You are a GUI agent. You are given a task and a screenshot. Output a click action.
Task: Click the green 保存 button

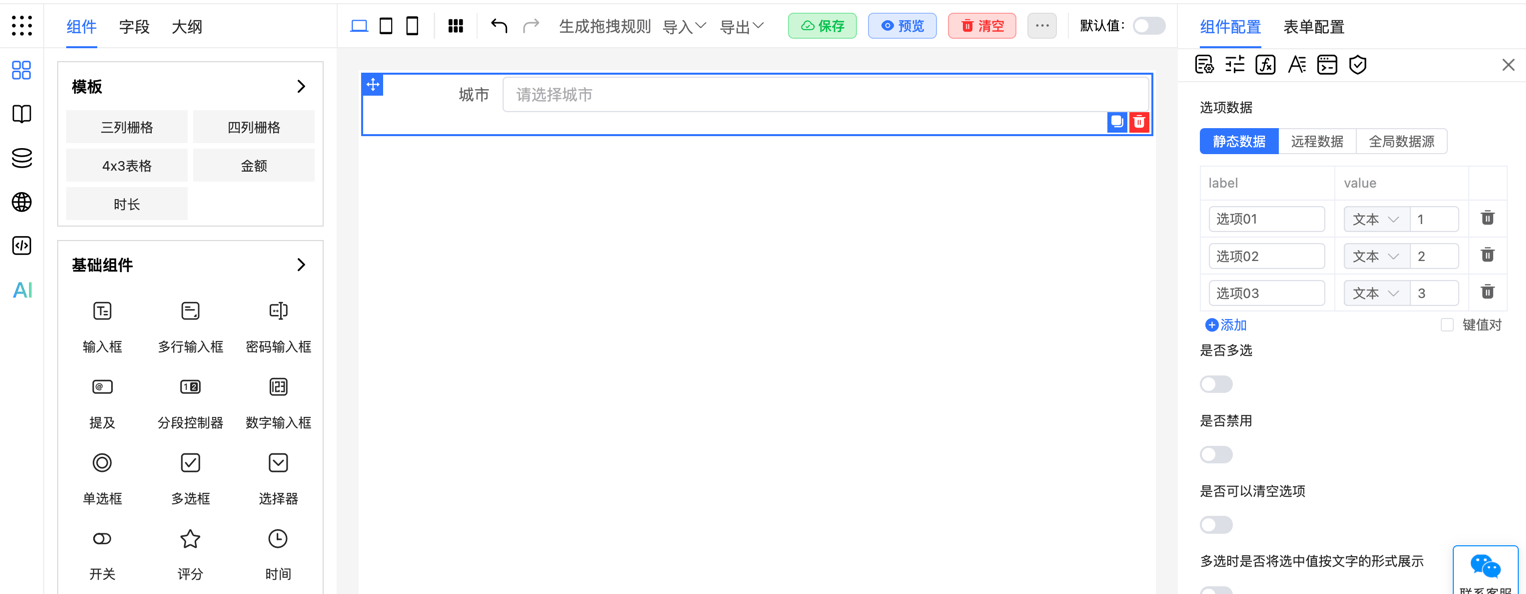[822, 26]
